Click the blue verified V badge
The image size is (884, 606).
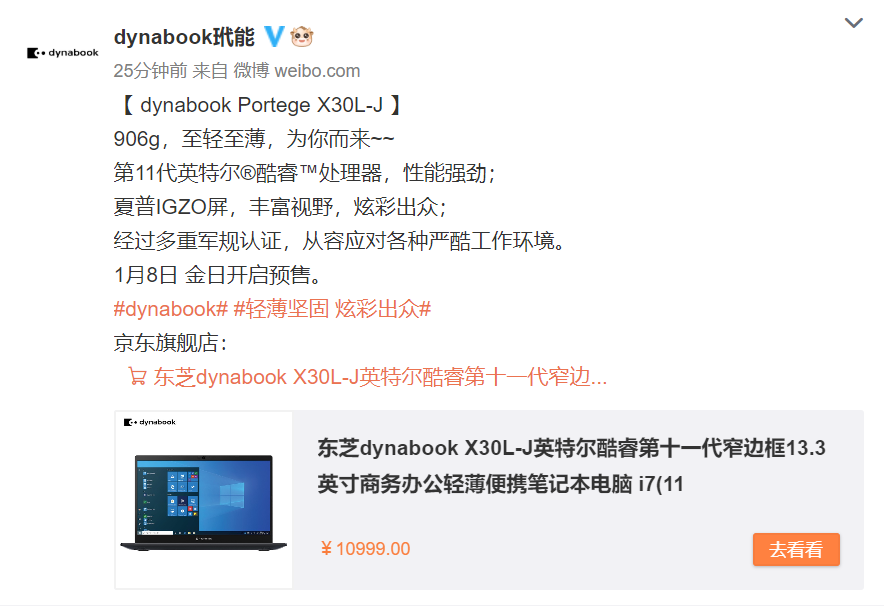click(274, 37)
